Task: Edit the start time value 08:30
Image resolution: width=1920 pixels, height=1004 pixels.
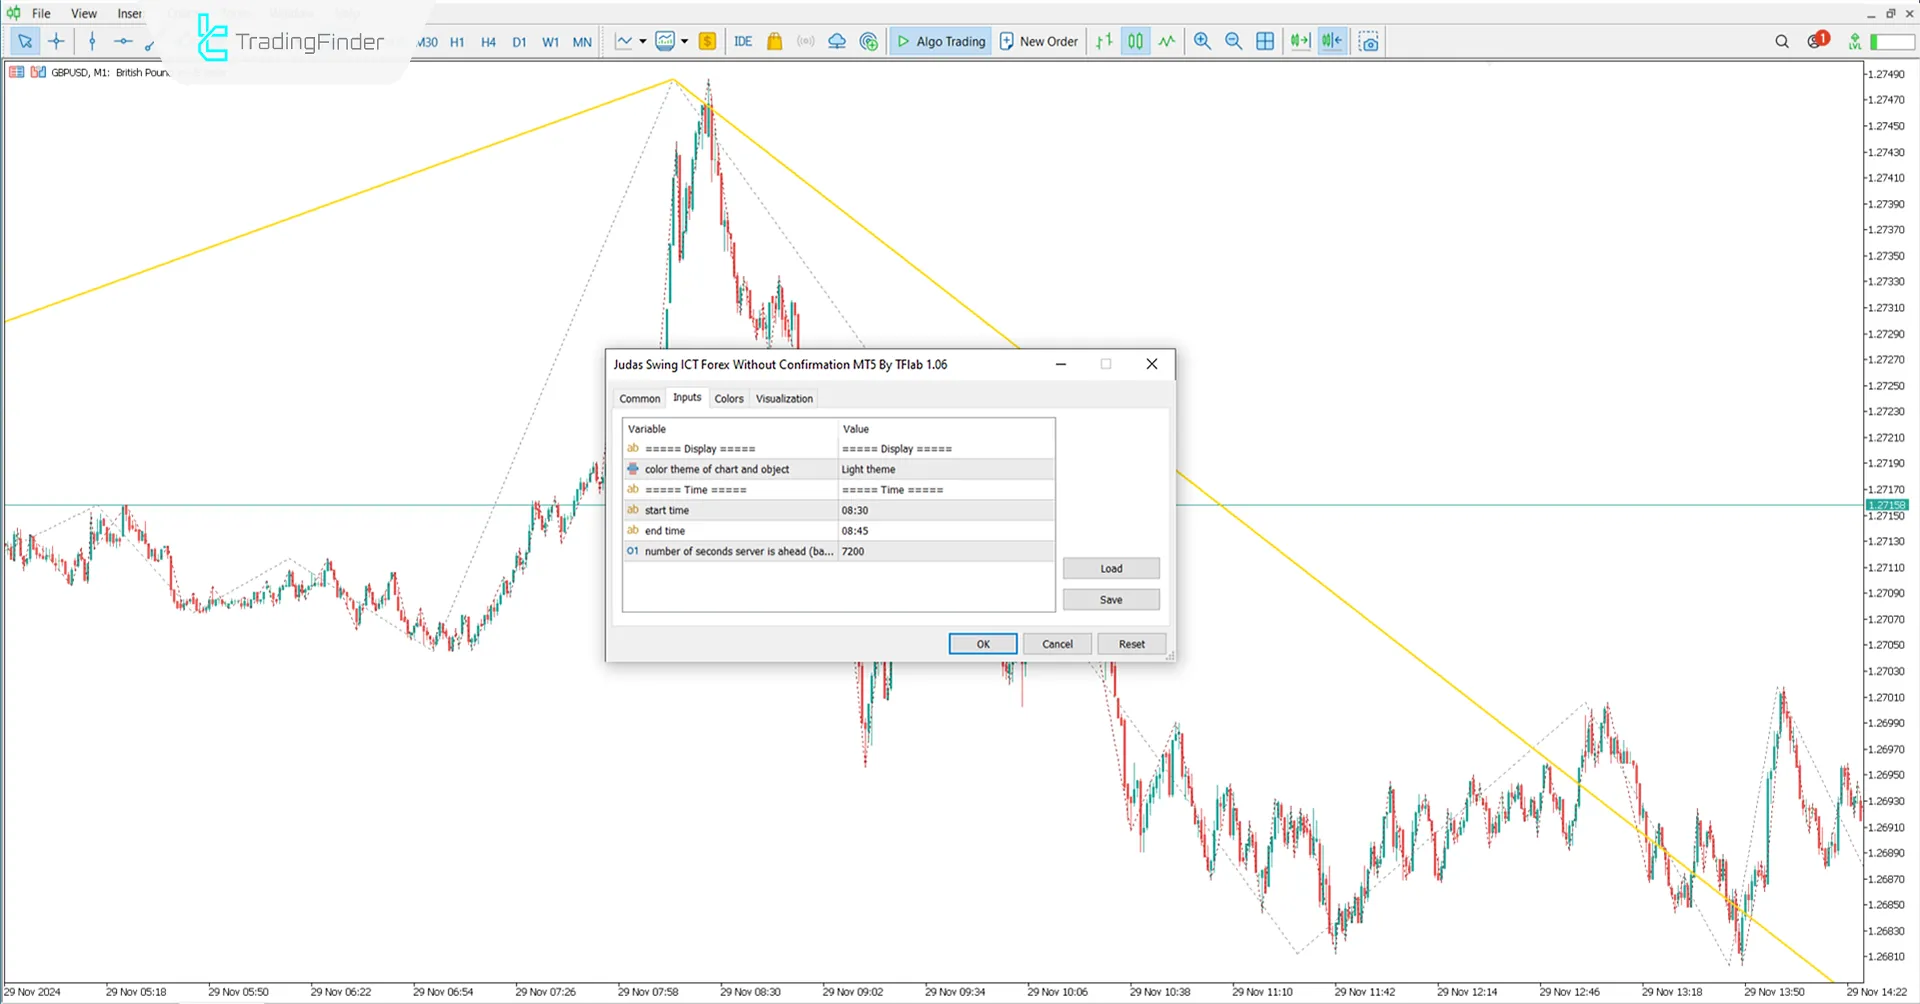Action: point(944,510)
